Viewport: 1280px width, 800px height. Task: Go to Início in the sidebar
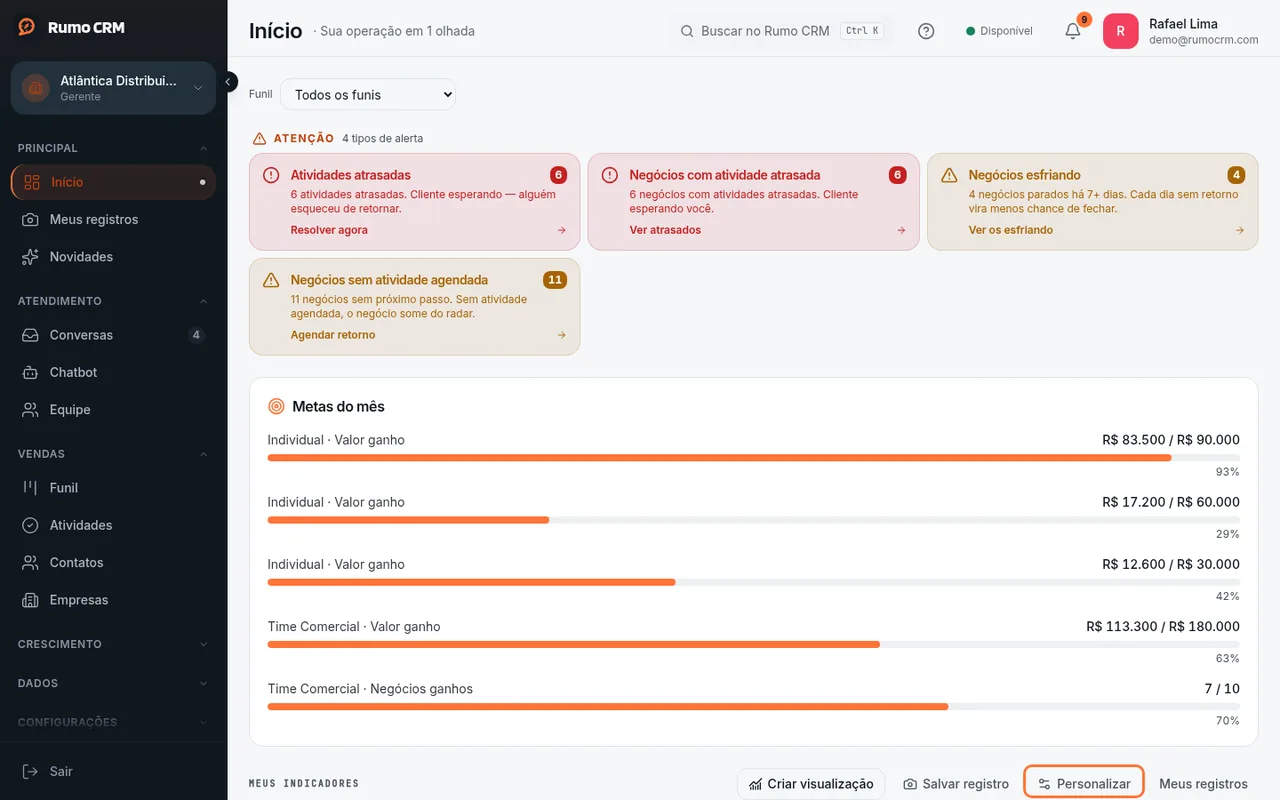tap(113, 182)
